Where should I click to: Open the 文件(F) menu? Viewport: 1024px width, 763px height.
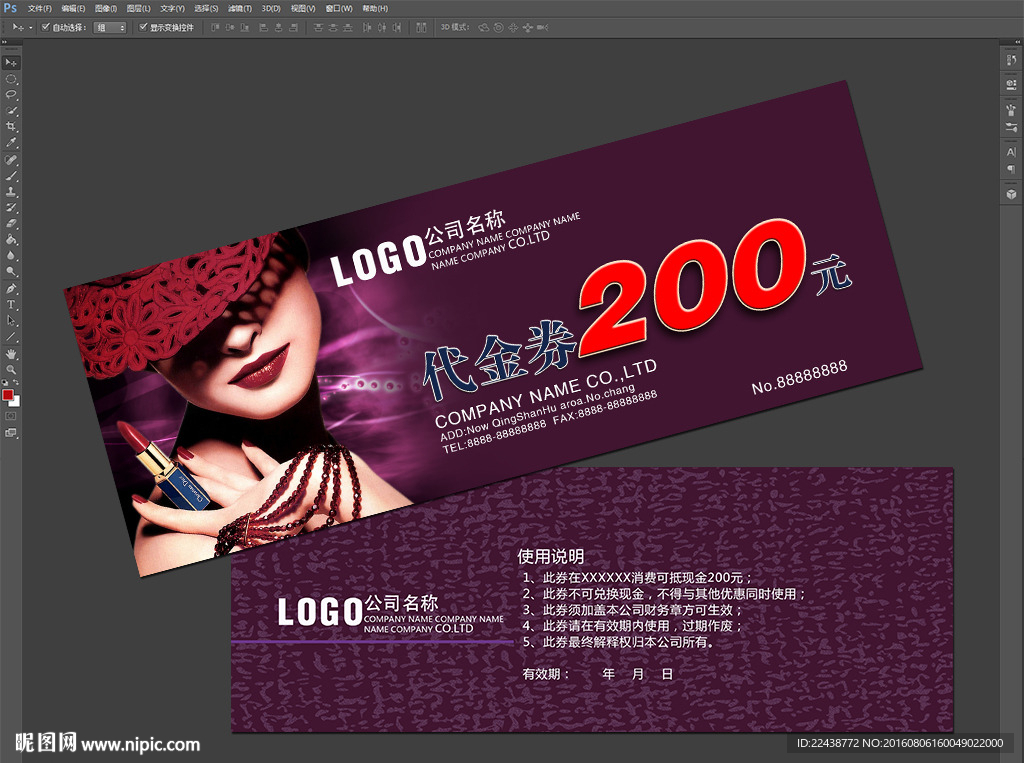click(x=39, y=8)
